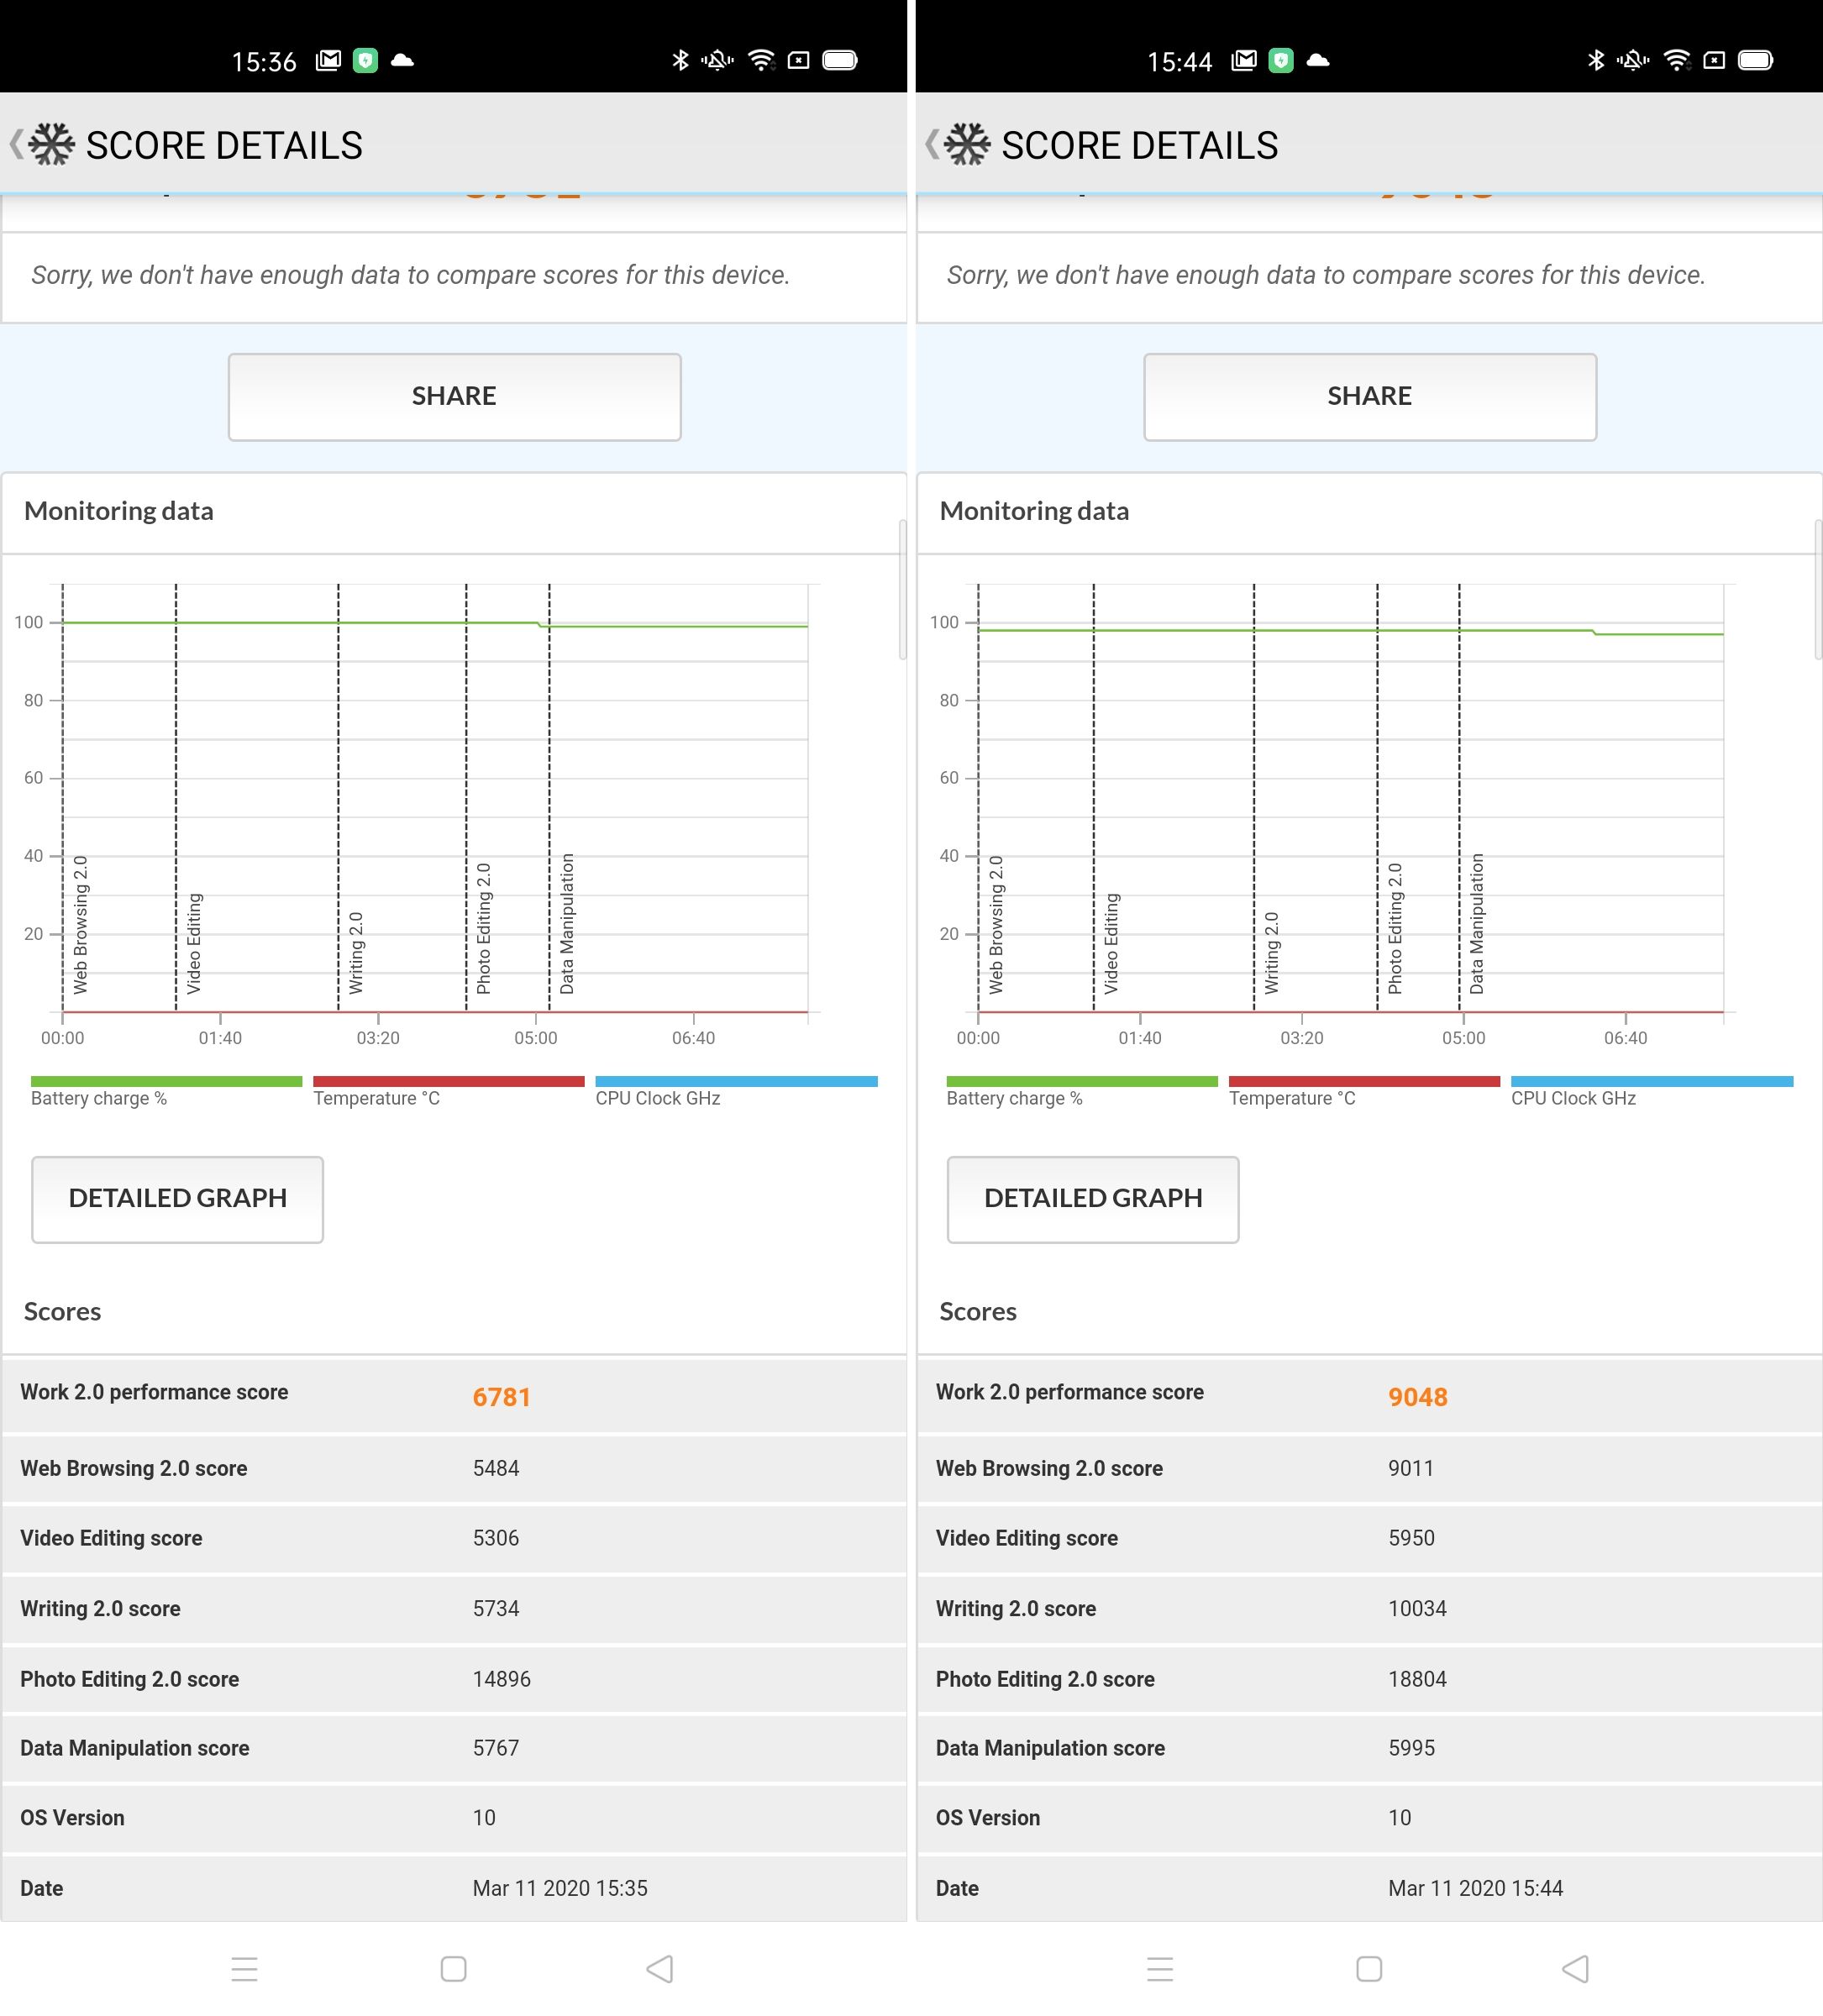The image size is (1823, 2016).
Task: Tap snowflake logo in left header
Action: (x=52, y=144)
